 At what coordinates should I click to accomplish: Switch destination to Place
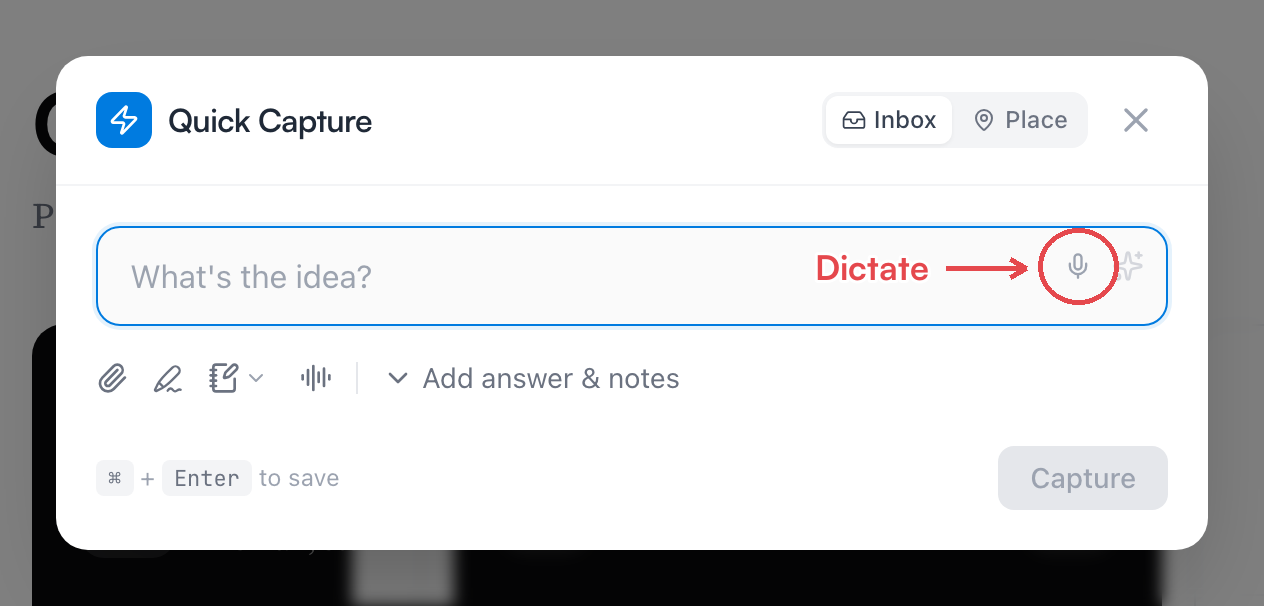click(x=1020, y=120)
